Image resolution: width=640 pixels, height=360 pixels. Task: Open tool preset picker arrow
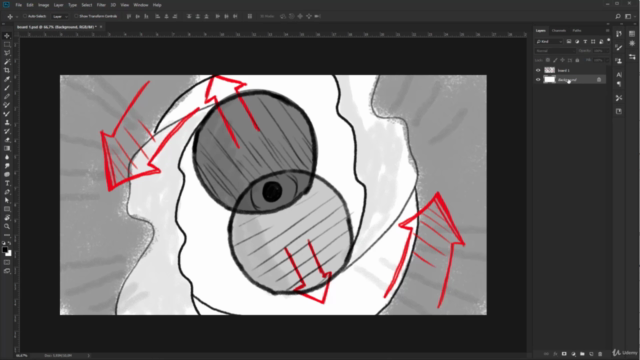(x=17, y=17)
